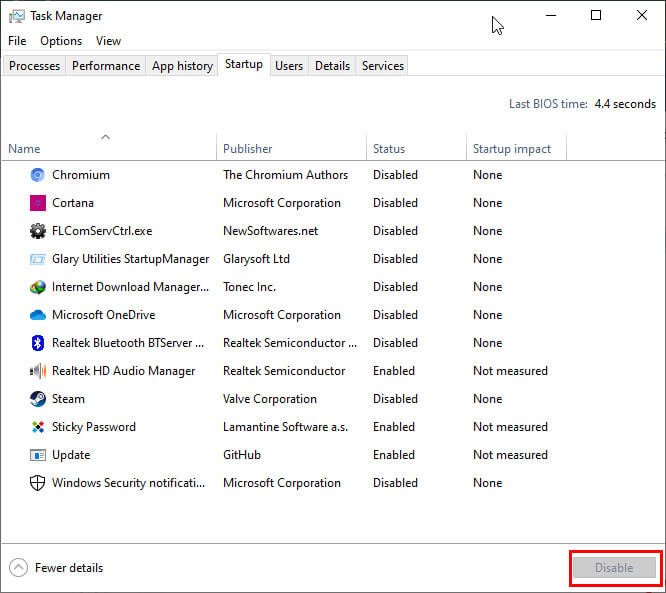Viewport: 666px width, 593px height.
Task: Click the Task Manager title bar icon
Action: [x=17, y=16]
